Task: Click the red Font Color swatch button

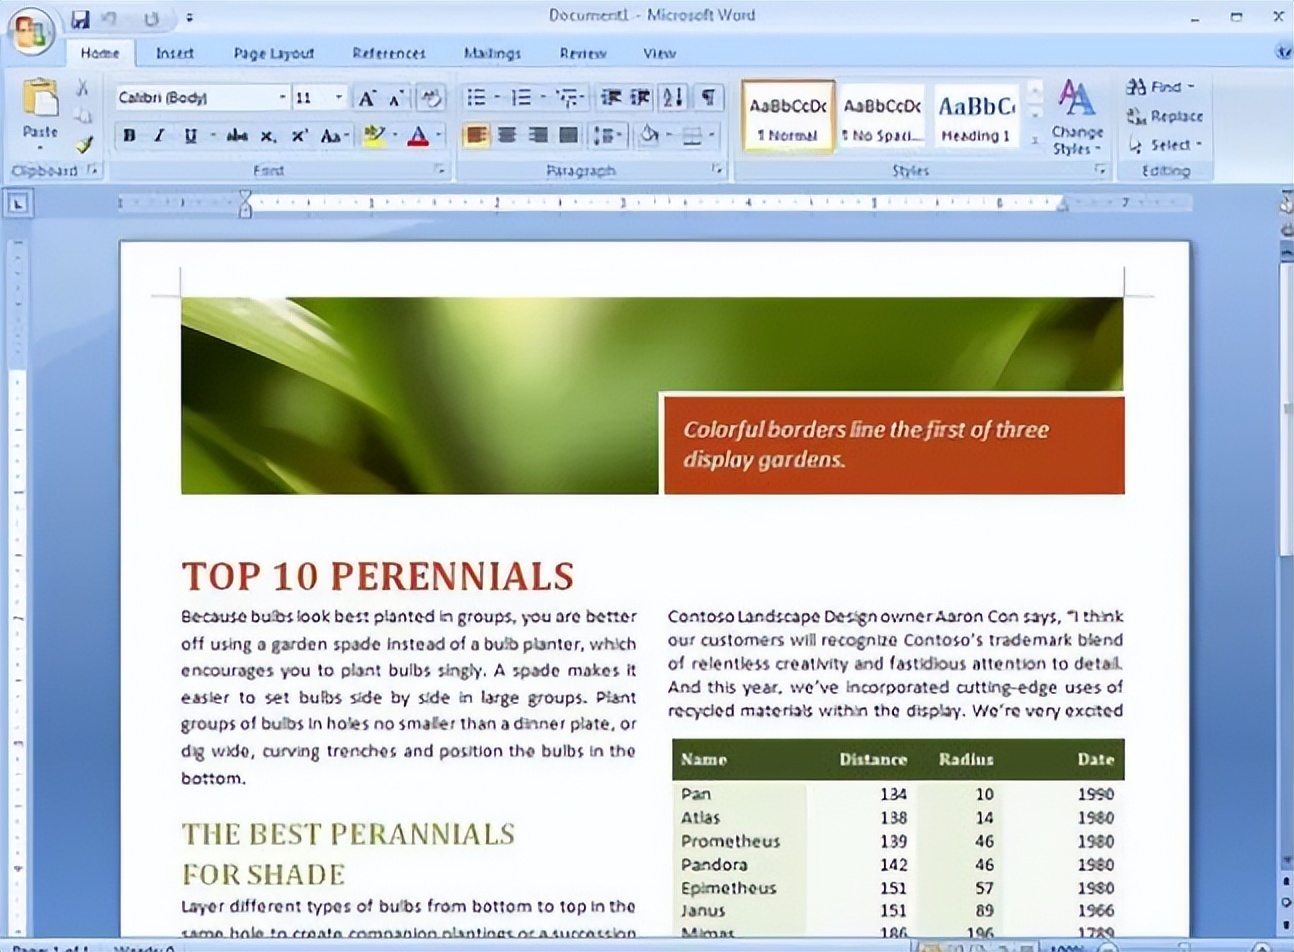Action: [418, 136]
